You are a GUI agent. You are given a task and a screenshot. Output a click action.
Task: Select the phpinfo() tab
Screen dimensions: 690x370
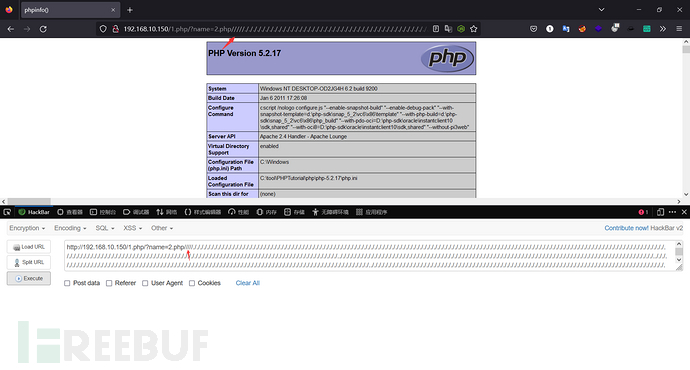pyautogui.click(x=70, y=10)
